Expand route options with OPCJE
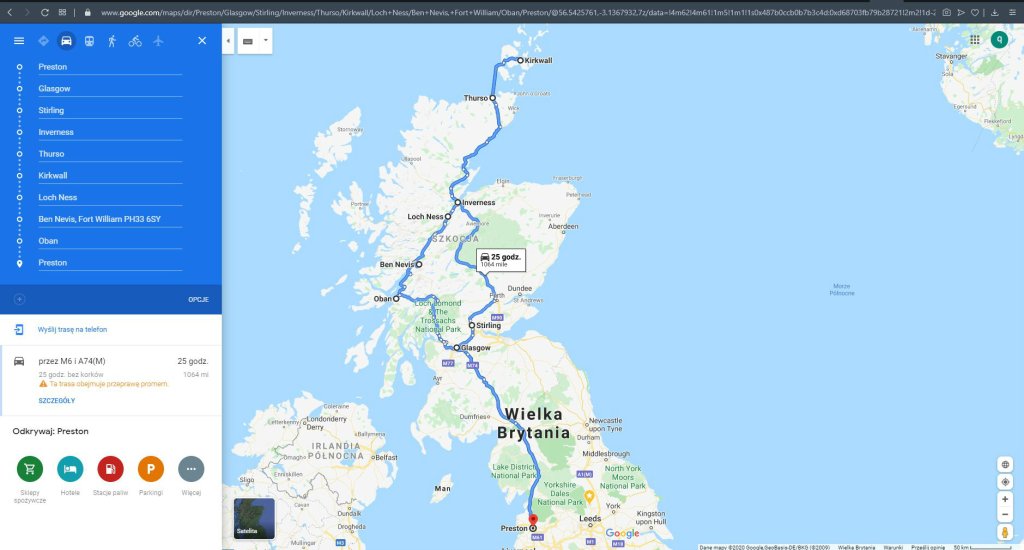1024x550 pixels. point(199,299)
